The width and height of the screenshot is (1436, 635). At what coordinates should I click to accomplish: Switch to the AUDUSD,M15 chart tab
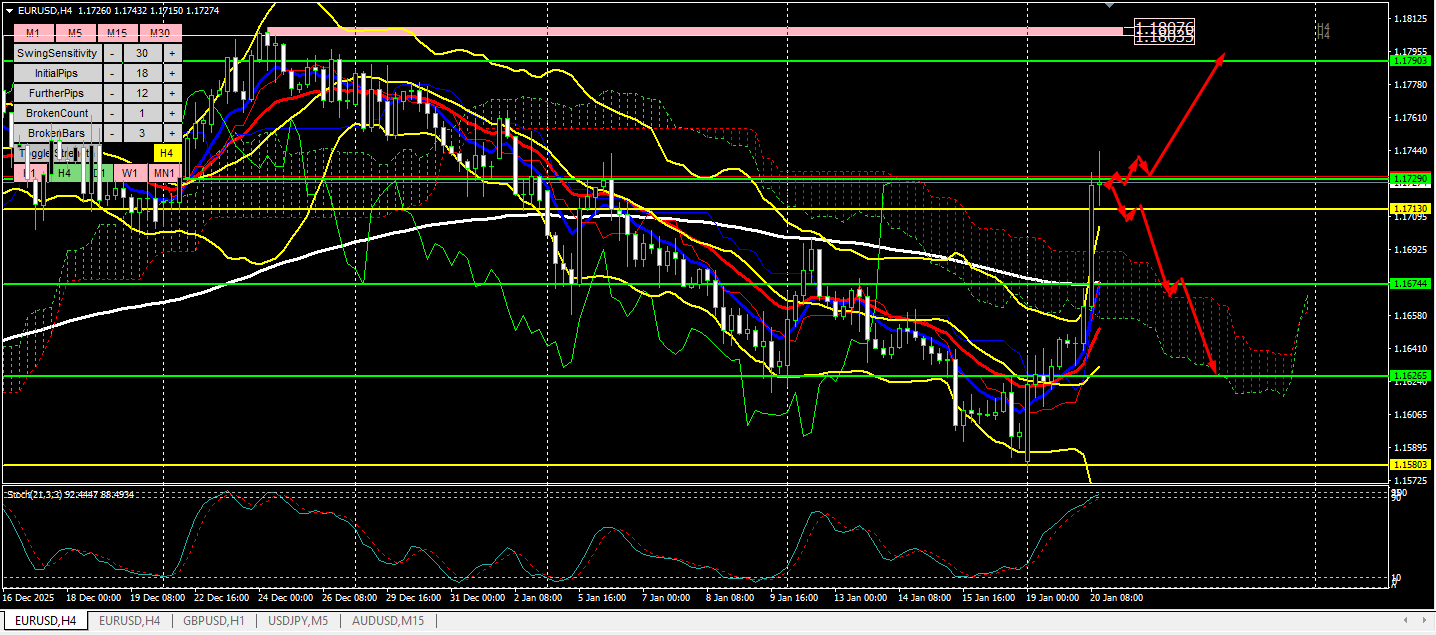tap(387, 621)
